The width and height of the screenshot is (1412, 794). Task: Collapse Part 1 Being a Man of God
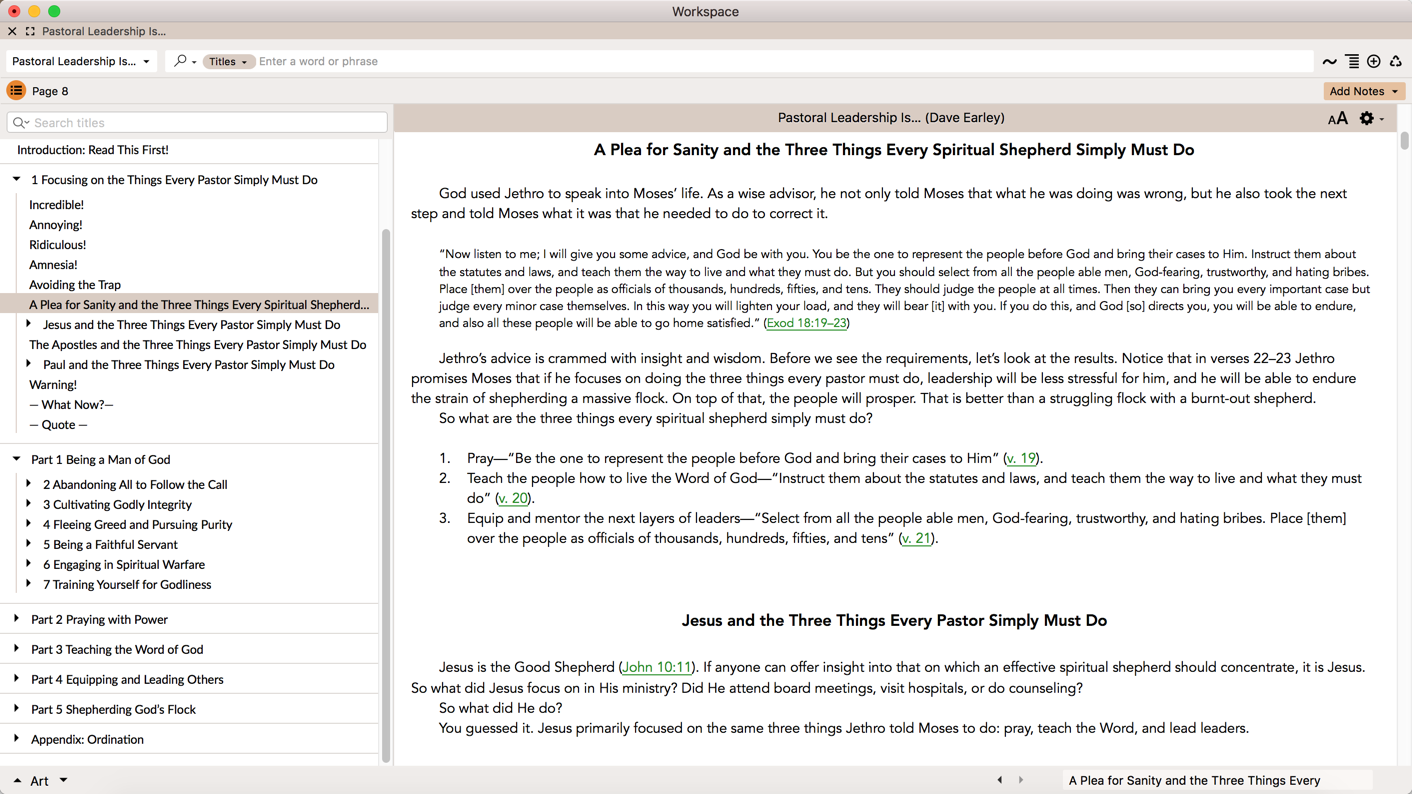click(x=17, y=459)
